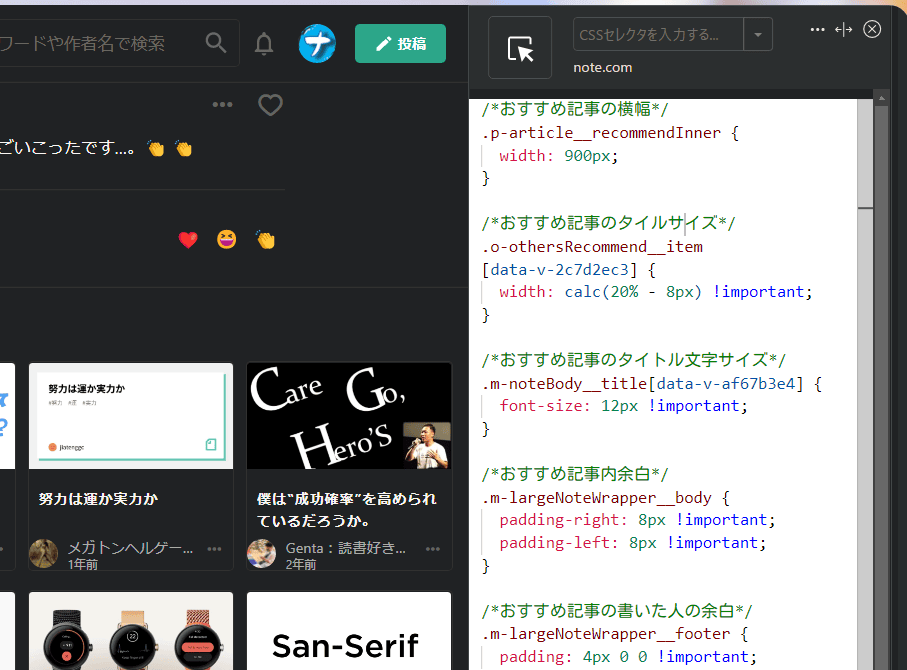Open article title 努力は運か実力か
The image size is (907, 670).
click(x=98, y=499)
